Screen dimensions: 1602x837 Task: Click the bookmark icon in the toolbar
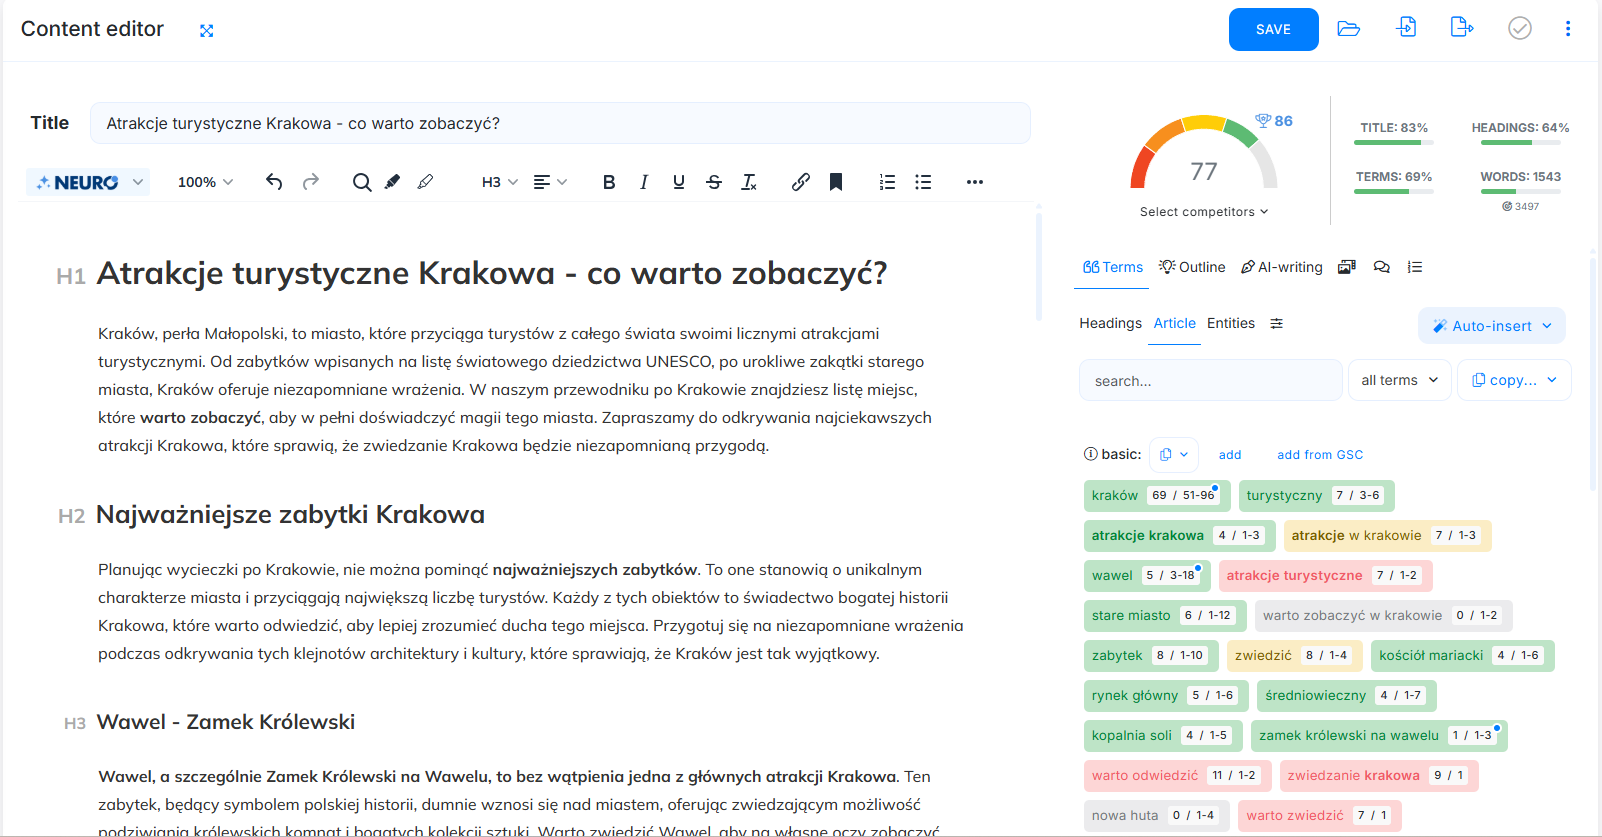pos(836,182)
